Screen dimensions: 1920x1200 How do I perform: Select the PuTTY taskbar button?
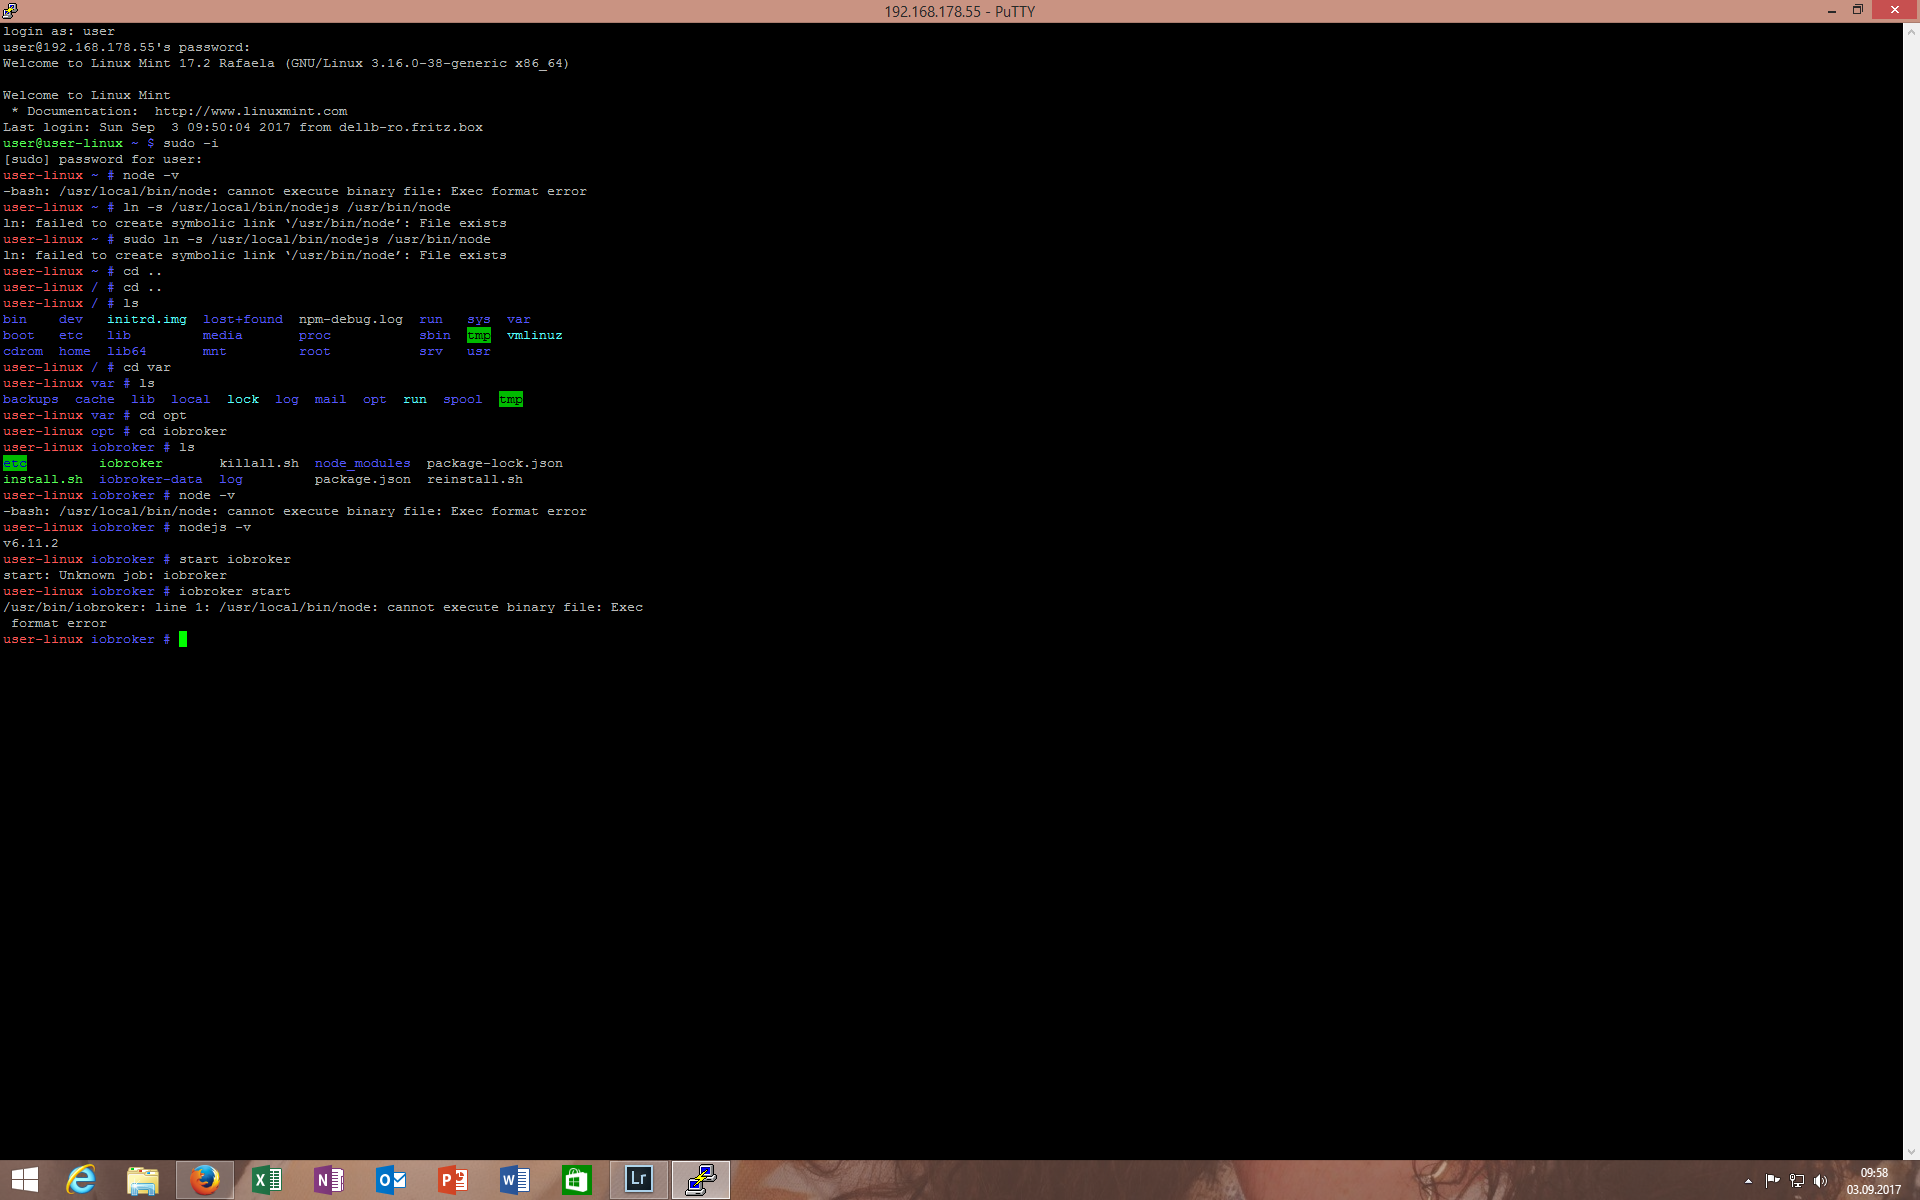pyautogui.click(x=701, y=1180)
